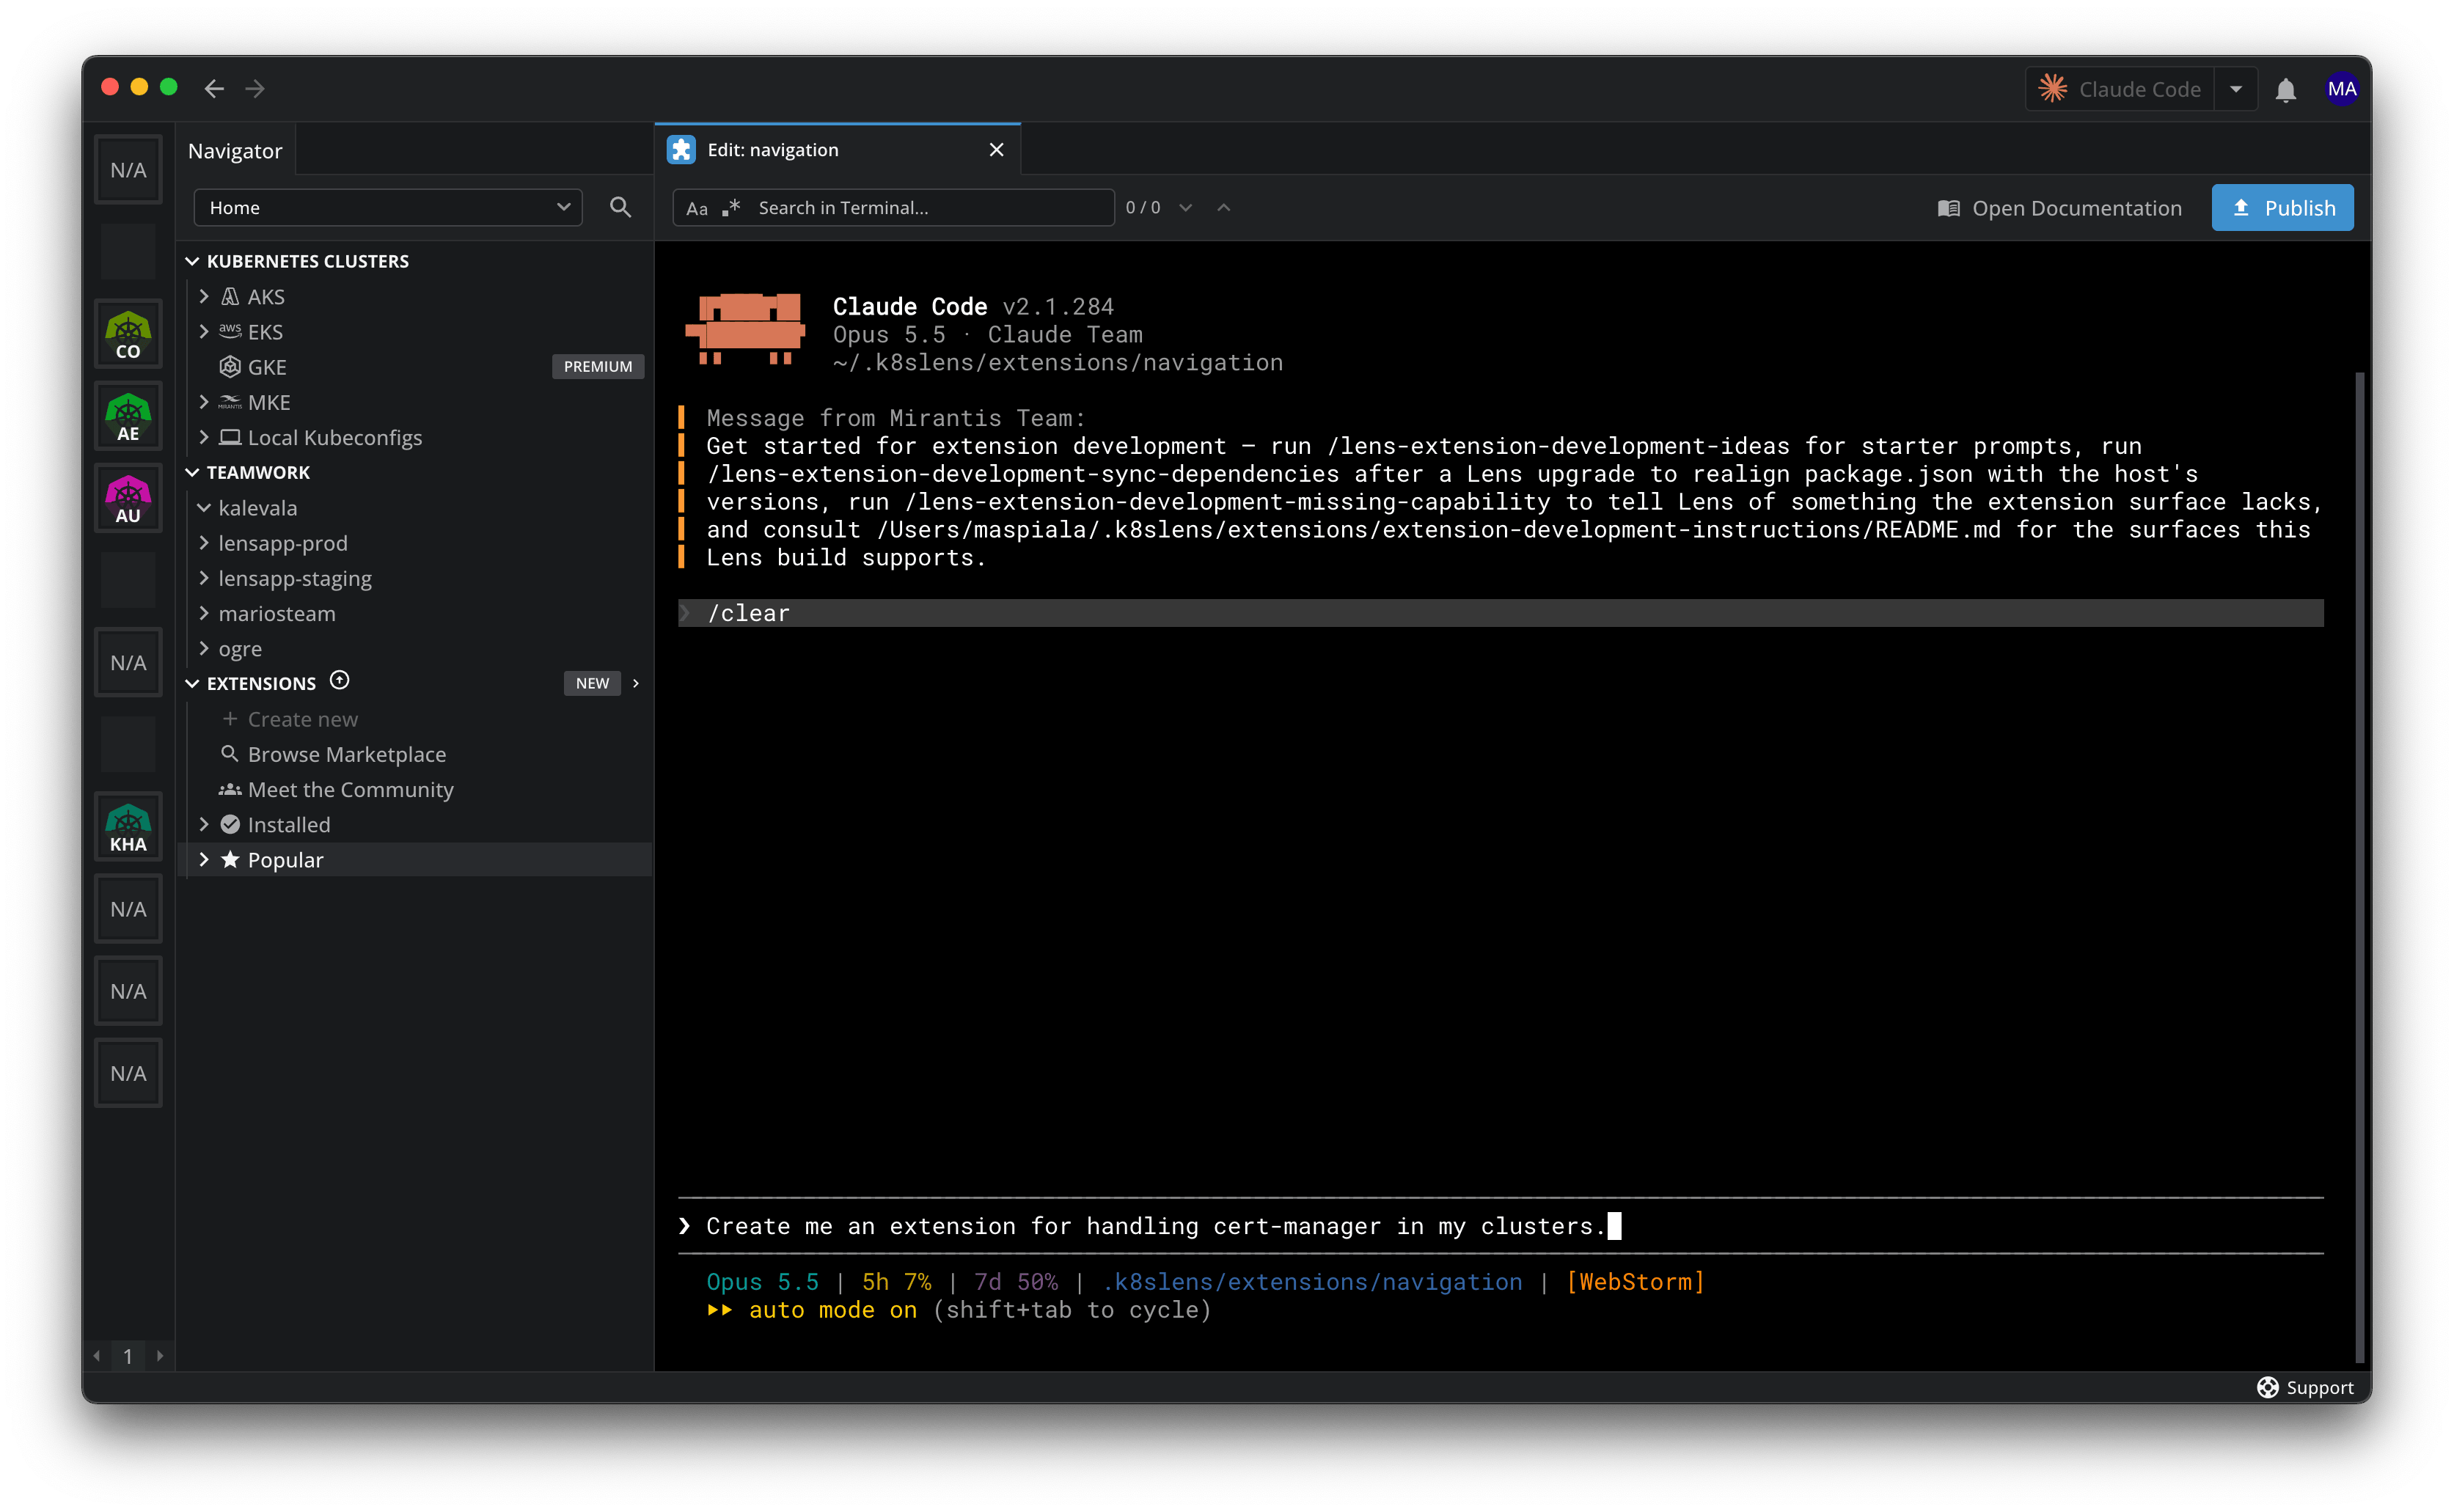The image size is (2454, 1512).
Task: Close the Edit: navigation tab
Action: coord(996,150)
